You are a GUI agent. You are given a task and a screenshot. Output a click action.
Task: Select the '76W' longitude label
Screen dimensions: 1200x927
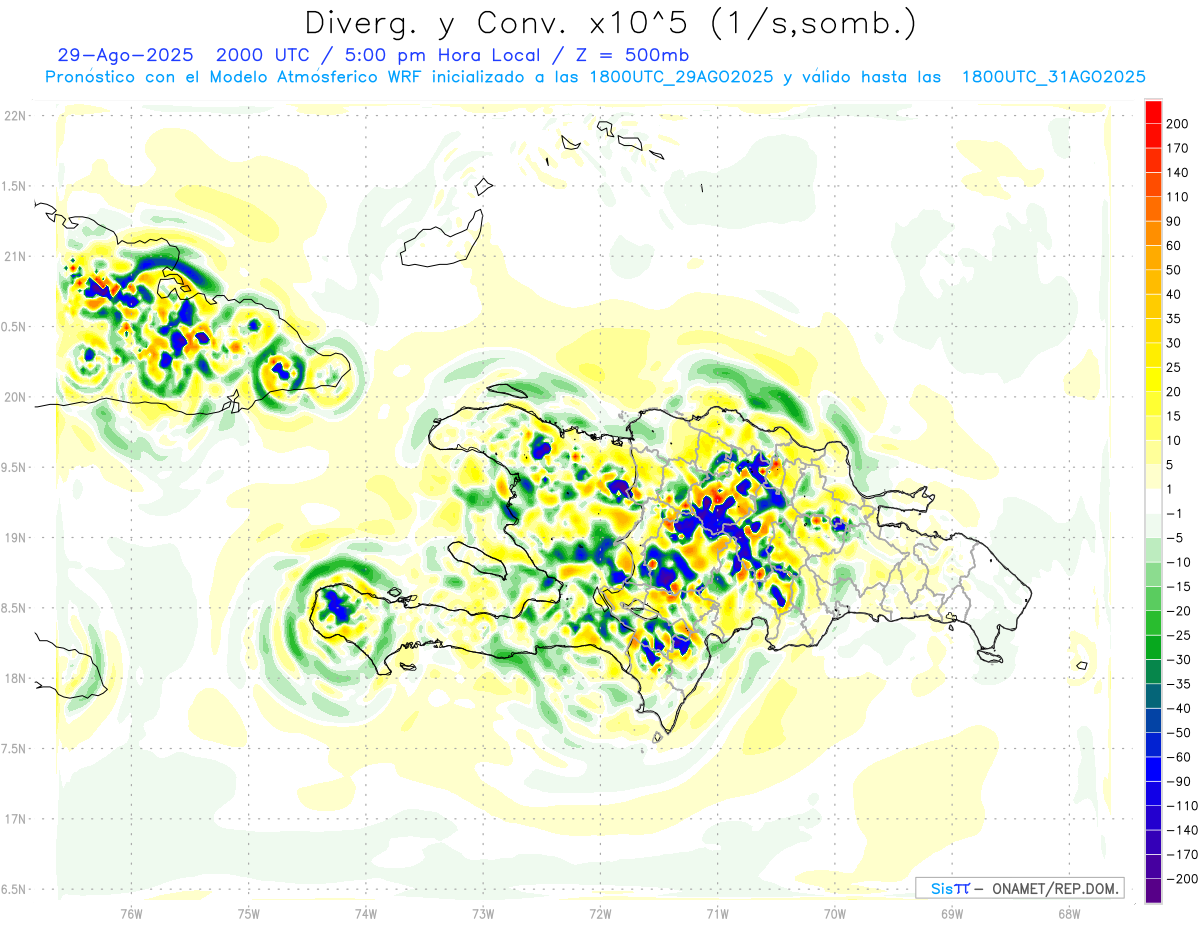coord(131,913)
